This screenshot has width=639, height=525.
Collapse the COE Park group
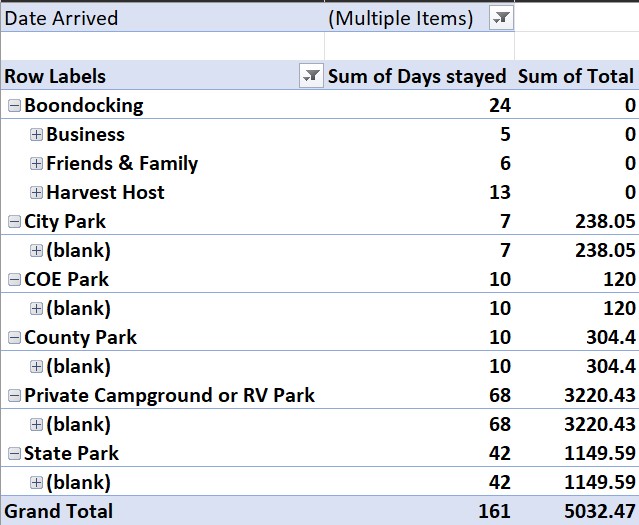point(13,280)
